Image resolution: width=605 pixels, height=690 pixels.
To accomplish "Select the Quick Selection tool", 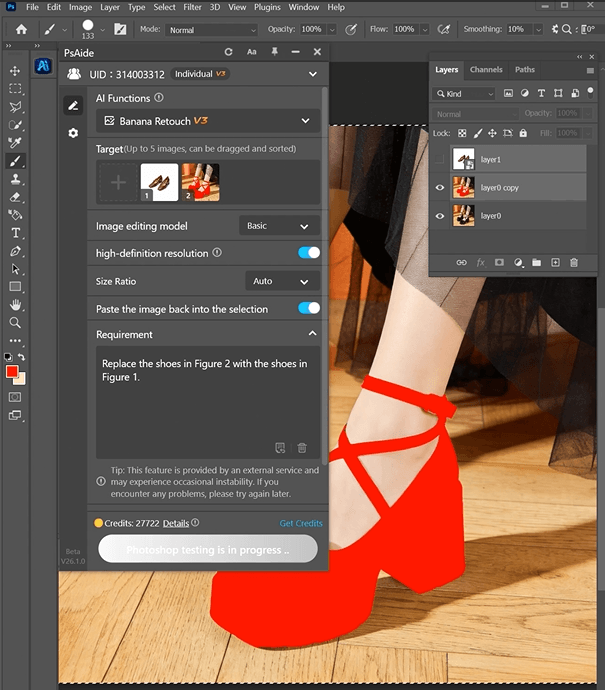I will coord(15,125).
